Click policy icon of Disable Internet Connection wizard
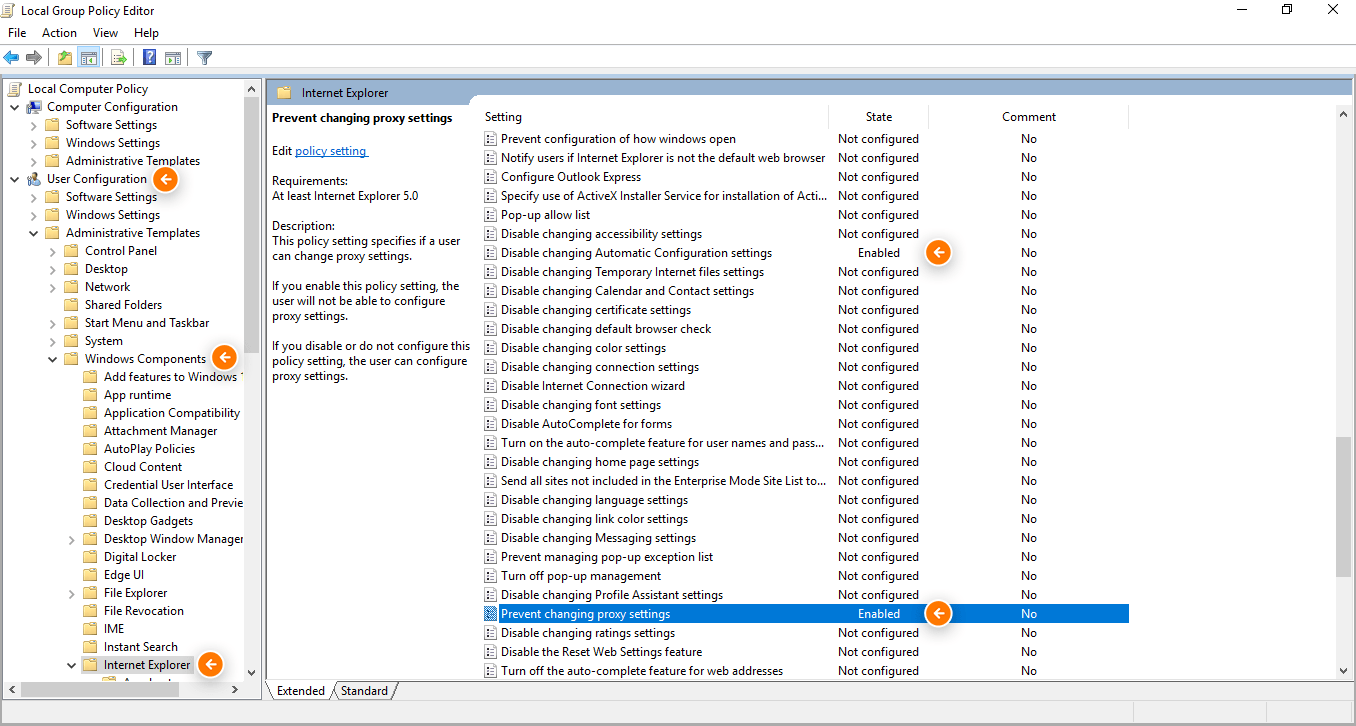The image size is (1356, 726). pyautogui.click(x=491, y=386)
